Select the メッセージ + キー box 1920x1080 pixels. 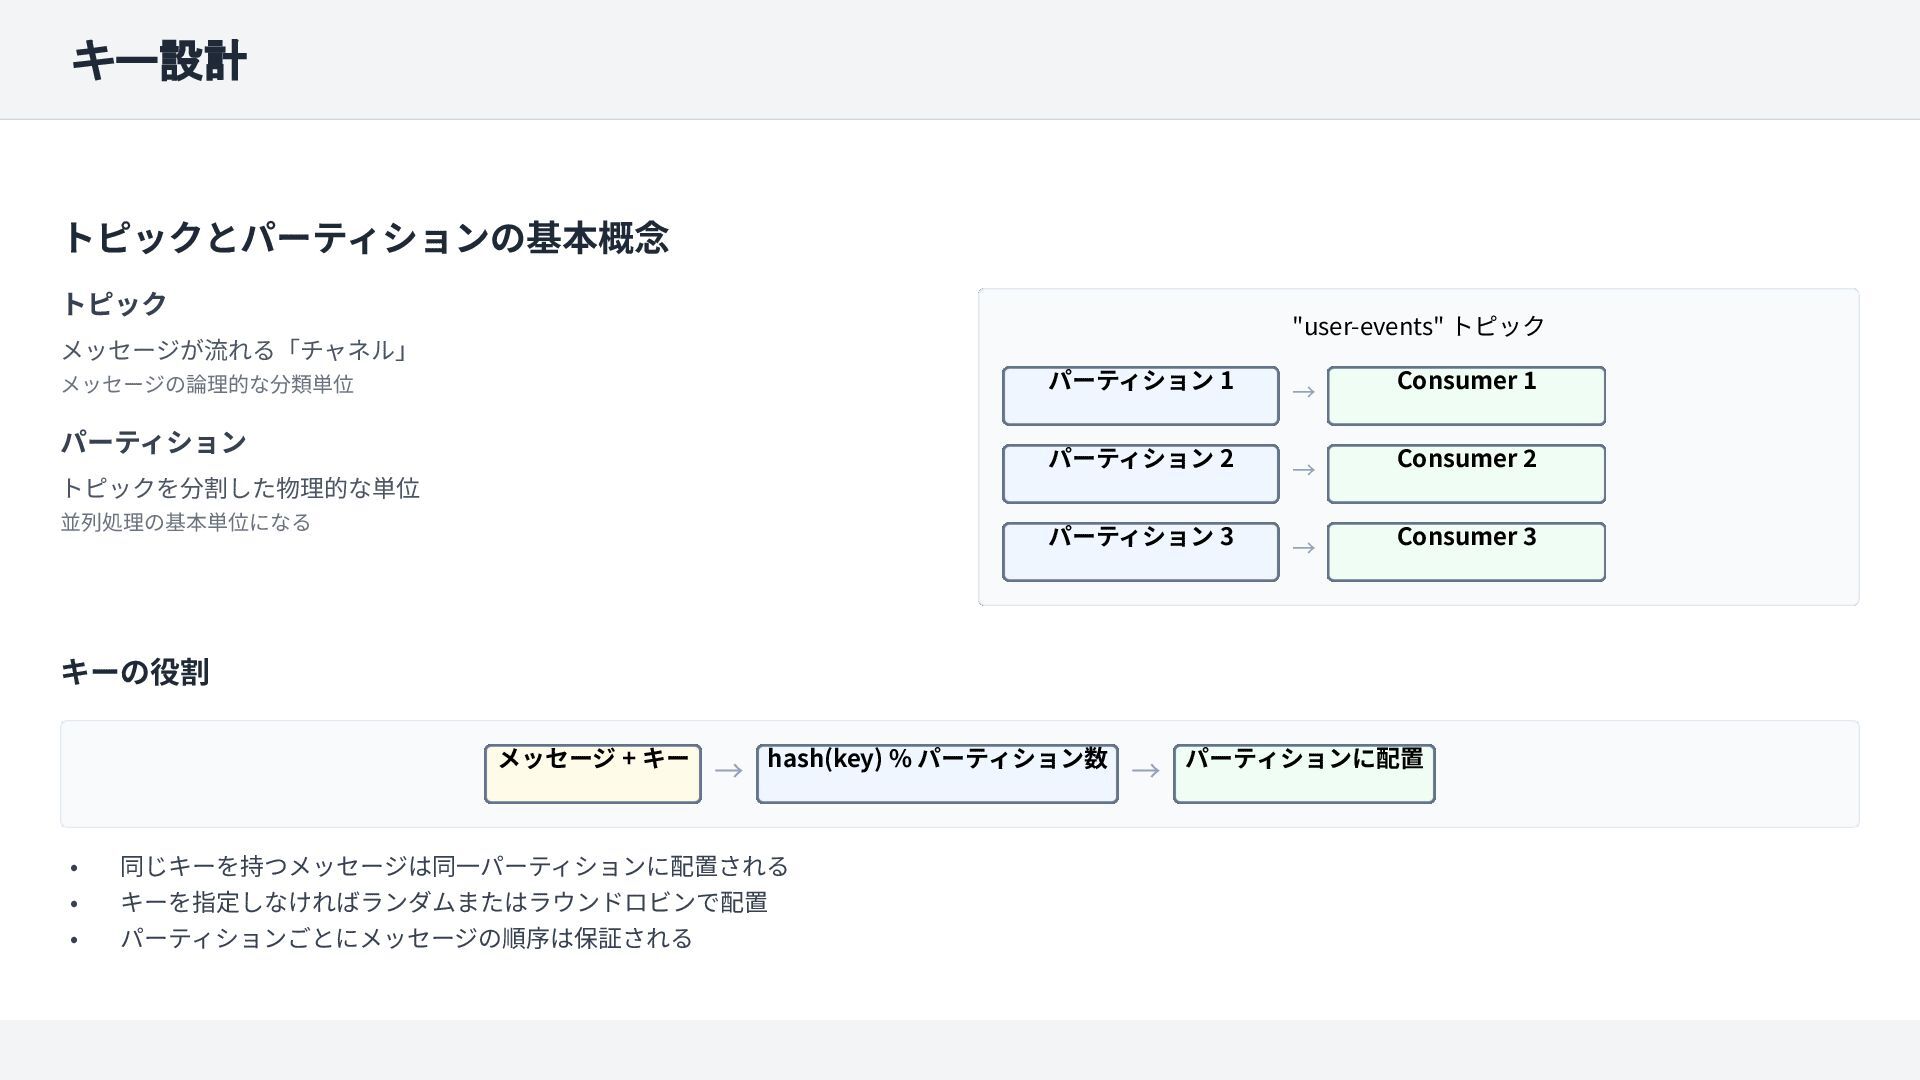pyautogui.click(x=592, y=773)
